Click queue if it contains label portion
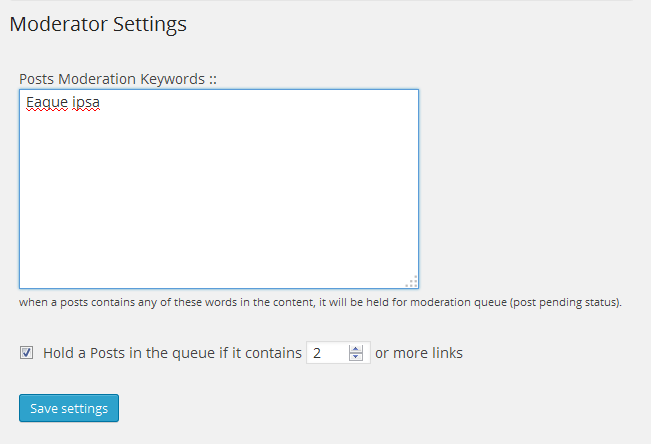 click(x=237, y=353)
